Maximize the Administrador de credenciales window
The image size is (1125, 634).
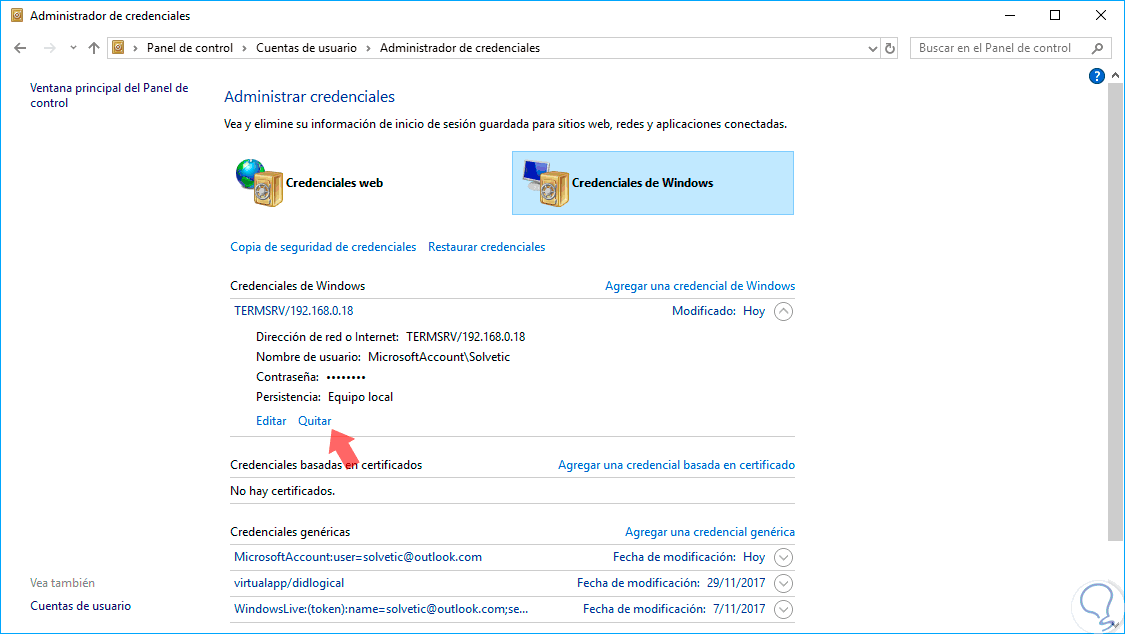(1055, 15)
